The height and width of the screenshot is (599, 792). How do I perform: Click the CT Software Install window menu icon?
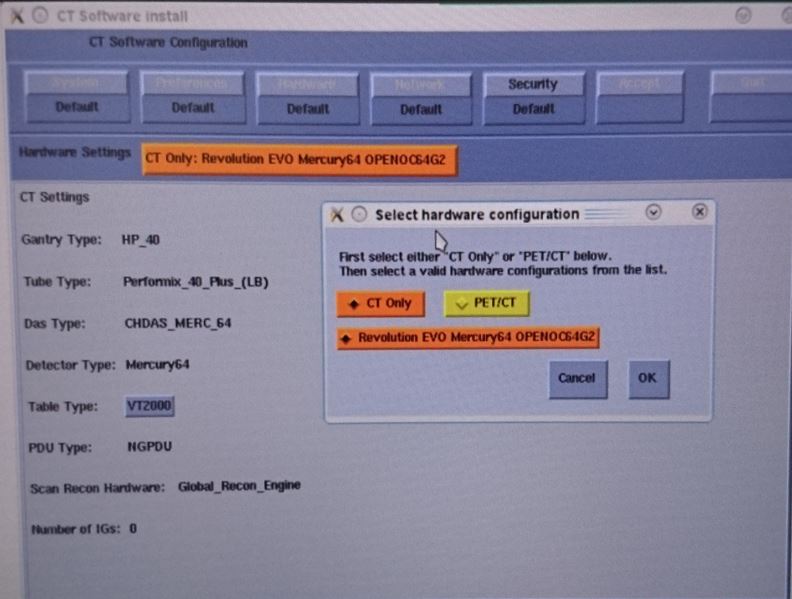(x=16, y=15)
